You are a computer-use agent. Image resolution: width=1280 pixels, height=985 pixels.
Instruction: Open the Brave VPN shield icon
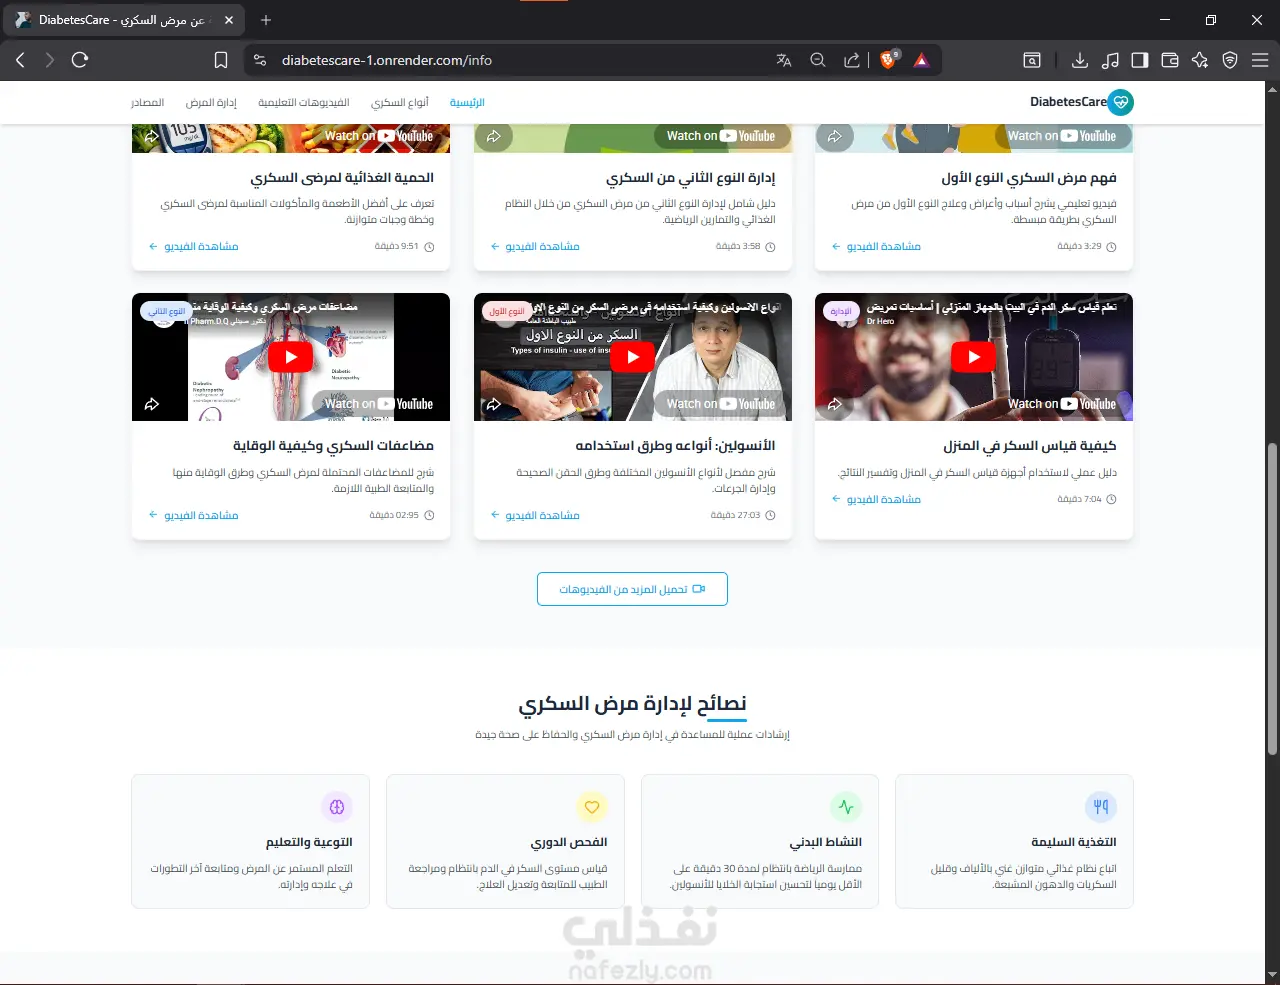1230,60
